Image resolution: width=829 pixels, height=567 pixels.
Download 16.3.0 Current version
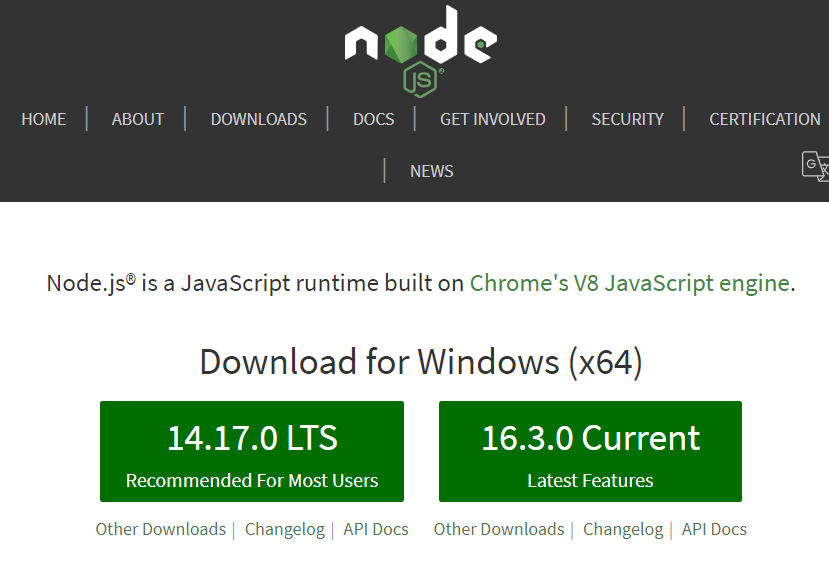click(x=590, y=451)
